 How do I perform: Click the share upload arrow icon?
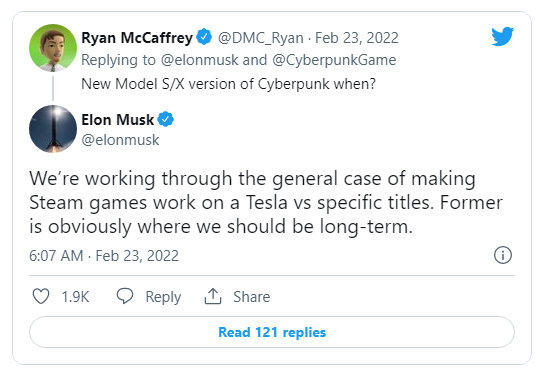pyautogui.click(x=213, y=296)
